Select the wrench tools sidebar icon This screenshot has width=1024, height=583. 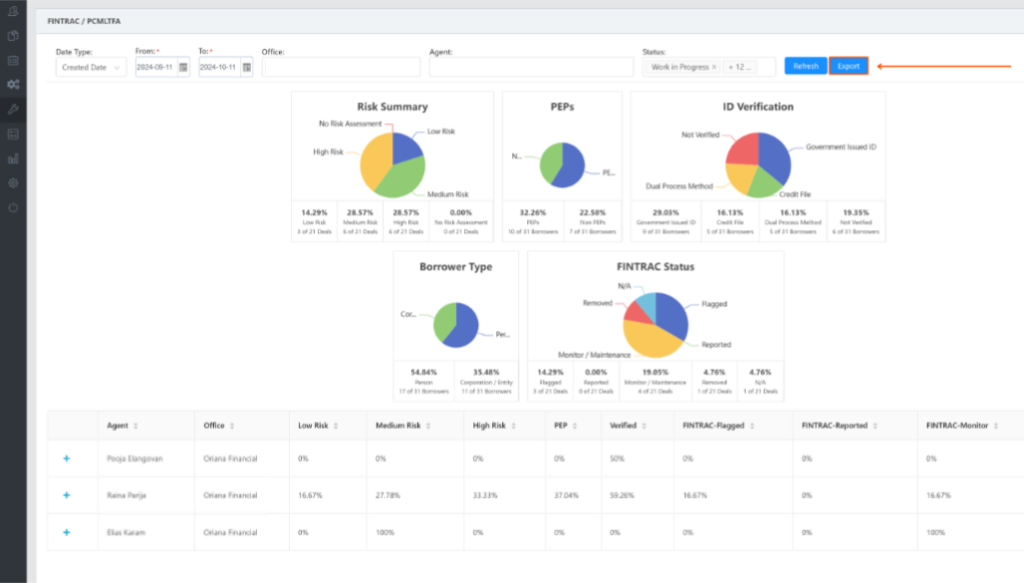point(13,109)
